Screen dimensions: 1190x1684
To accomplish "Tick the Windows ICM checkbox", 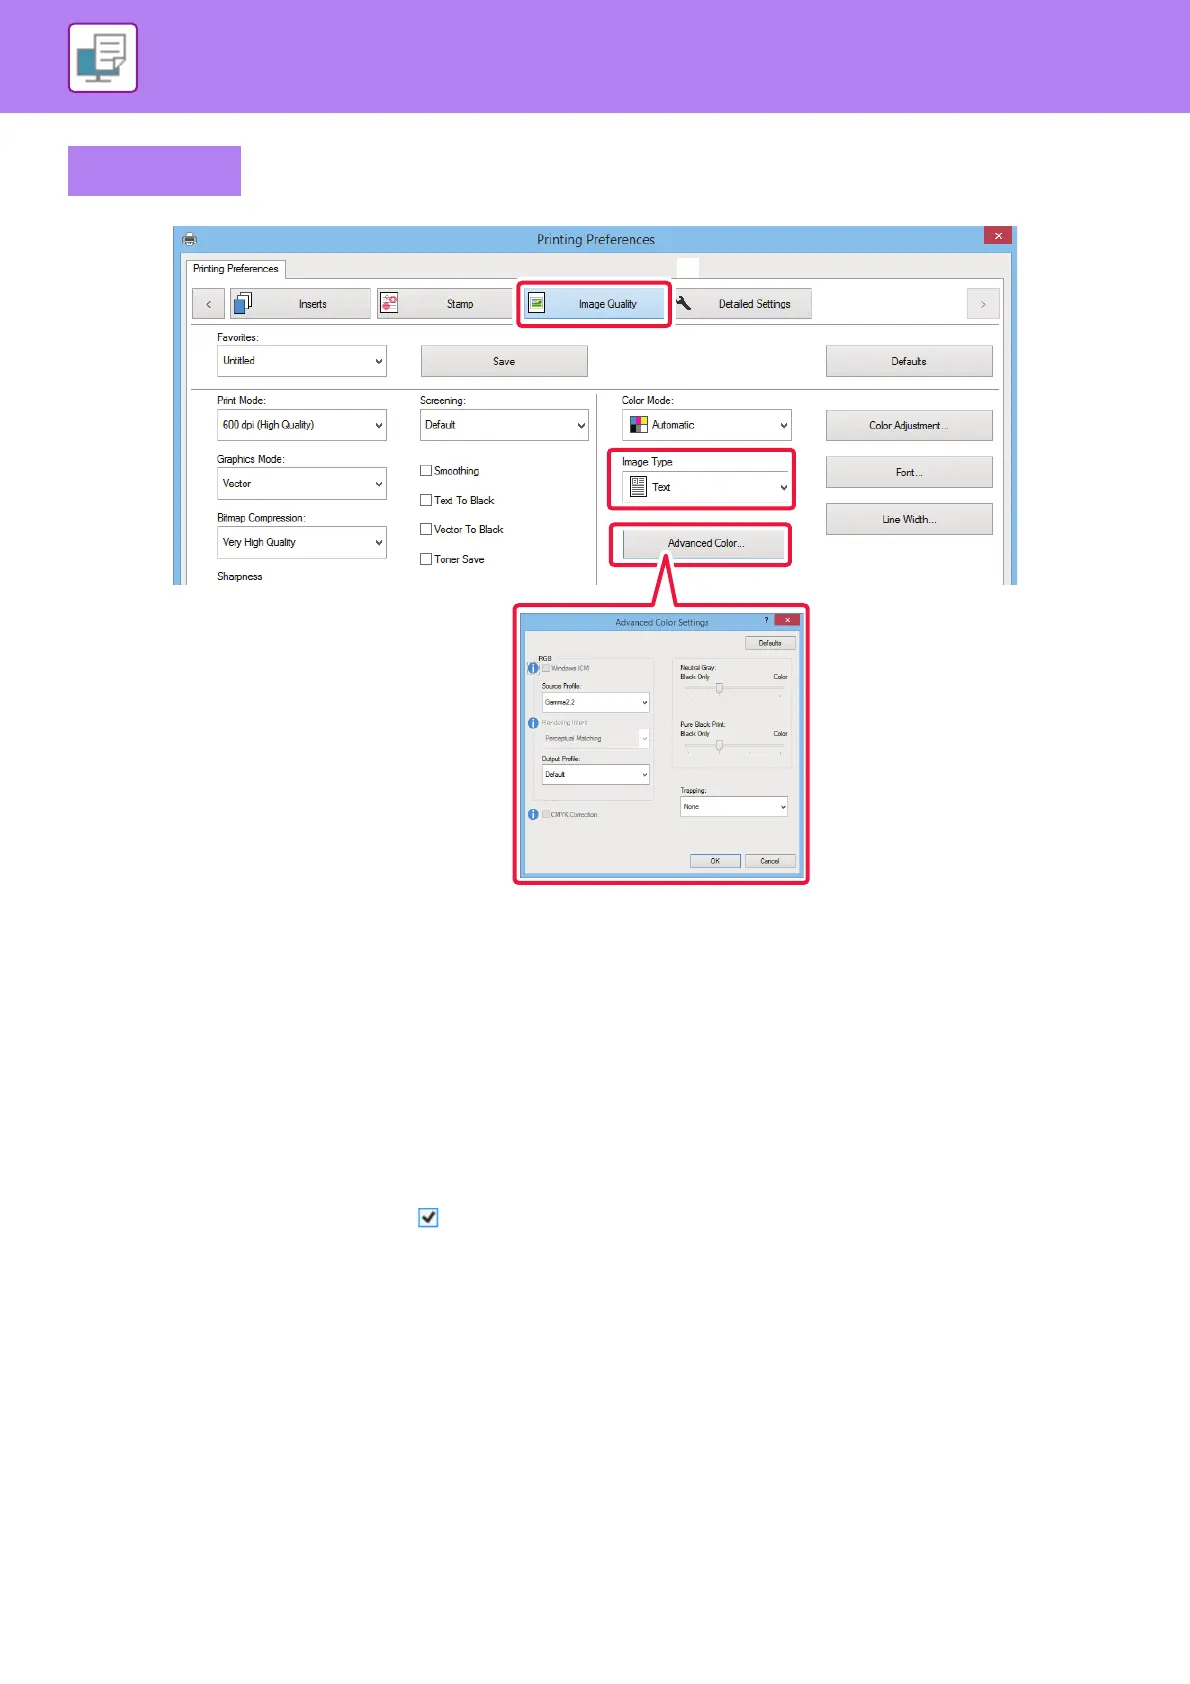I will tap(546, 668).
